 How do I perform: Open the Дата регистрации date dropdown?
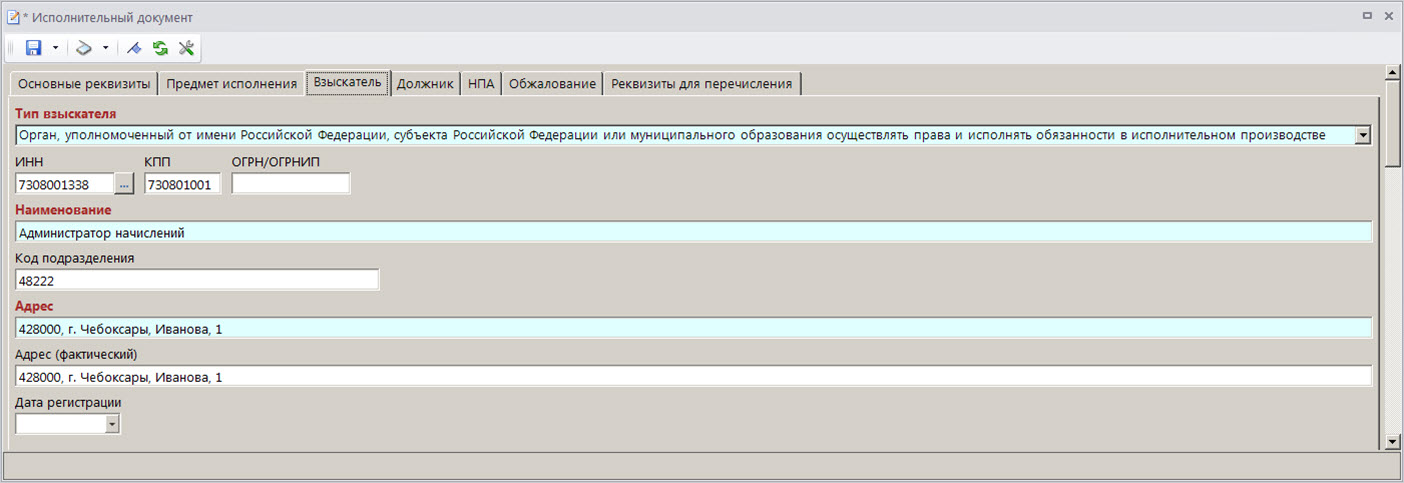pos(112,425)
